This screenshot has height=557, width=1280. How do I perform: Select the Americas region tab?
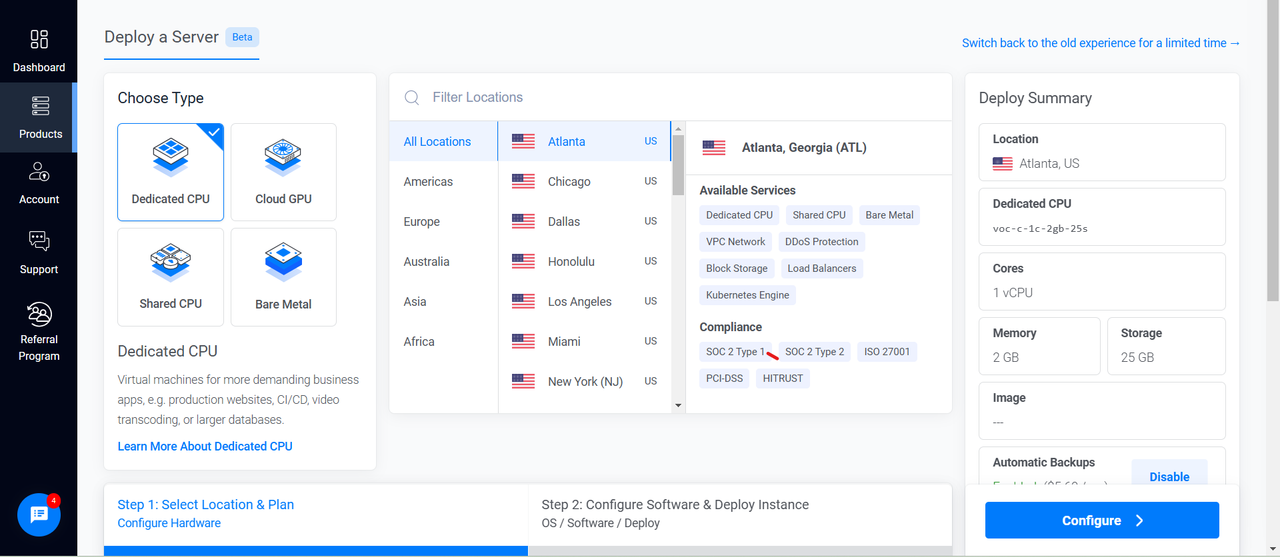click(443, 182)
